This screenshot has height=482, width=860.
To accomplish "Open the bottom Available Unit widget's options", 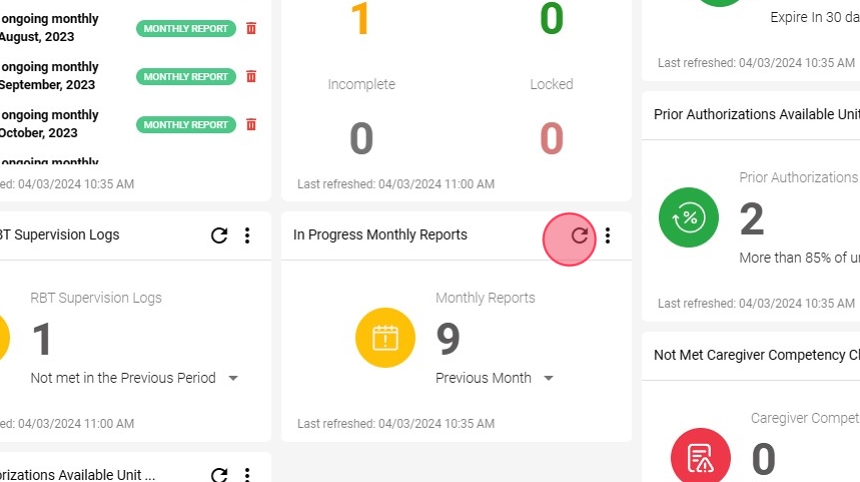I will pos(247,475).
